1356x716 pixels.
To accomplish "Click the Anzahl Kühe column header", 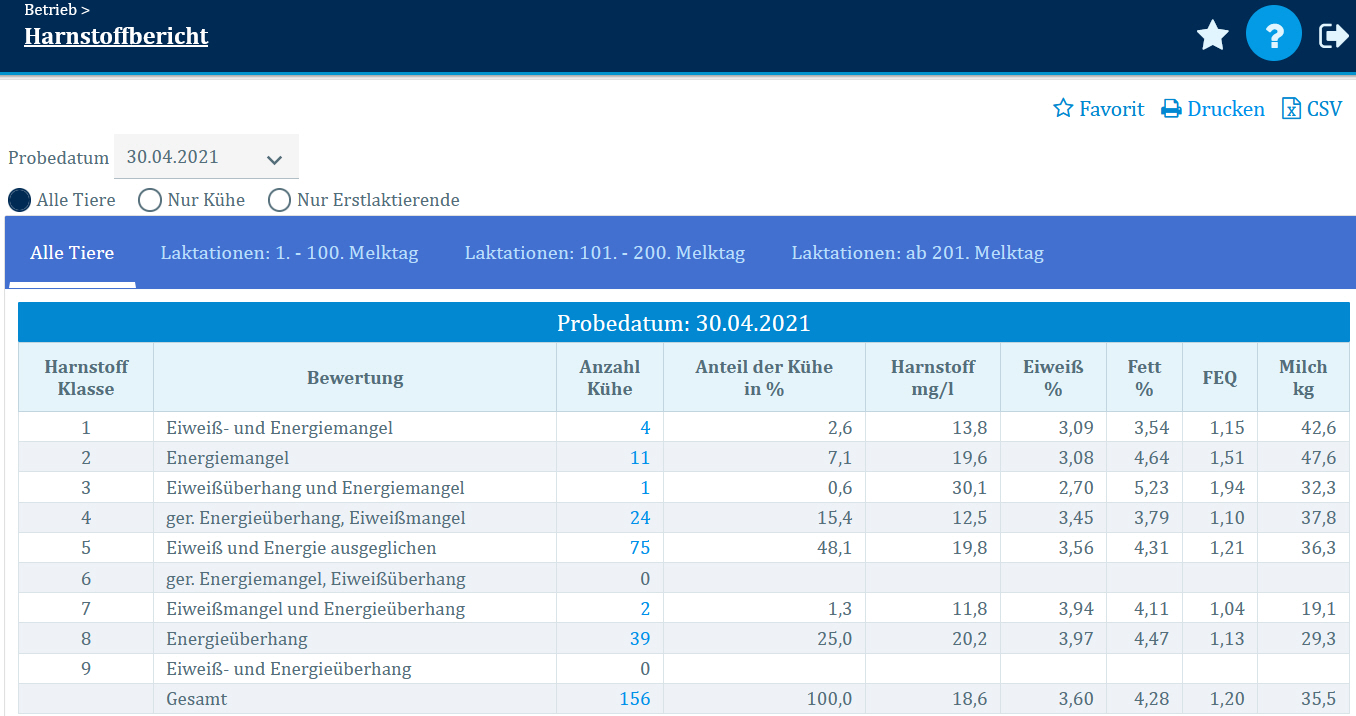I will 609,378.
